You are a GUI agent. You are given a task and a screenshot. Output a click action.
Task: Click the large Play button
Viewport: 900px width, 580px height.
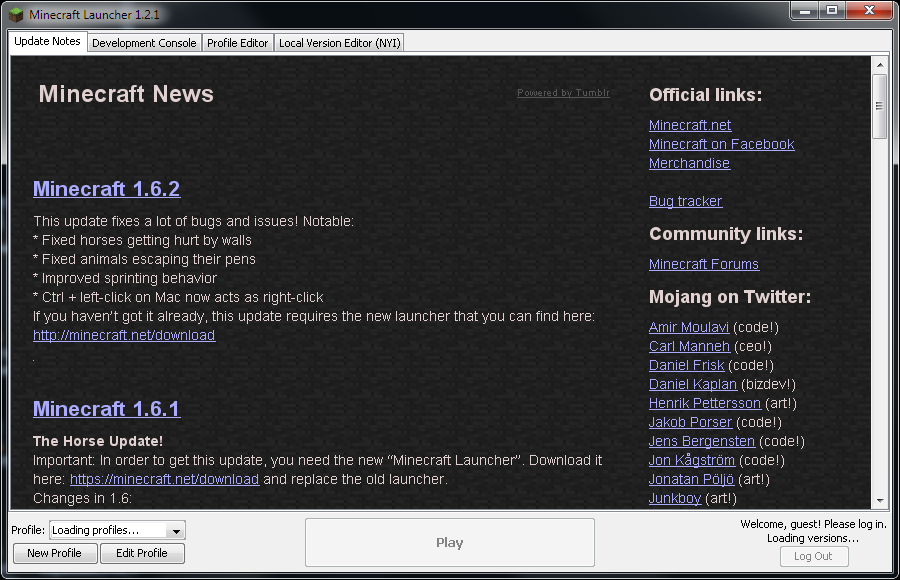click(x=449, y=543)
